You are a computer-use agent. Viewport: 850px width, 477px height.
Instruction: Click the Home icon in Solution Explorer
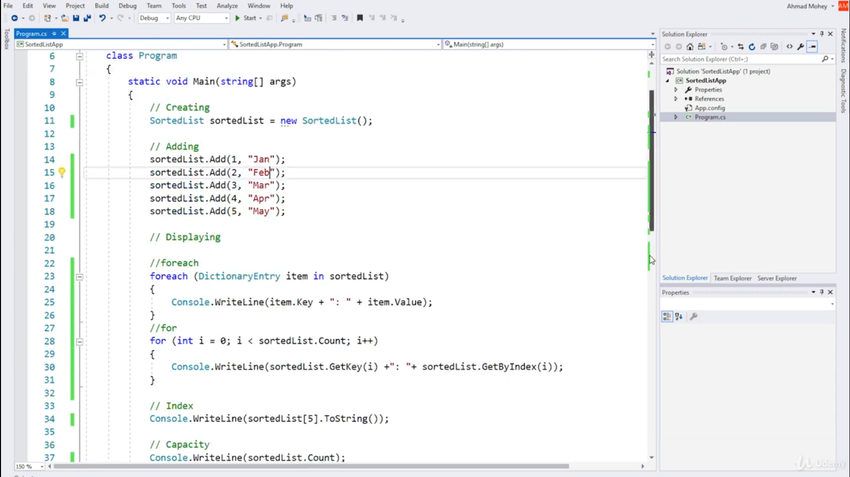(690, 47)
